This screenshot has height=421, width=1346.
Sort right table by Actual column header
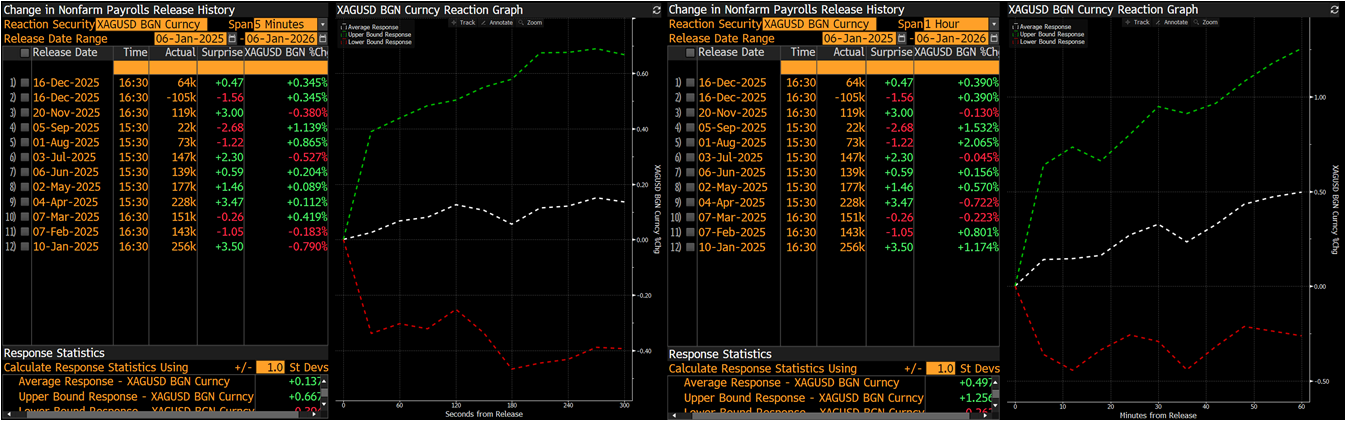click(x=848, y=52)
